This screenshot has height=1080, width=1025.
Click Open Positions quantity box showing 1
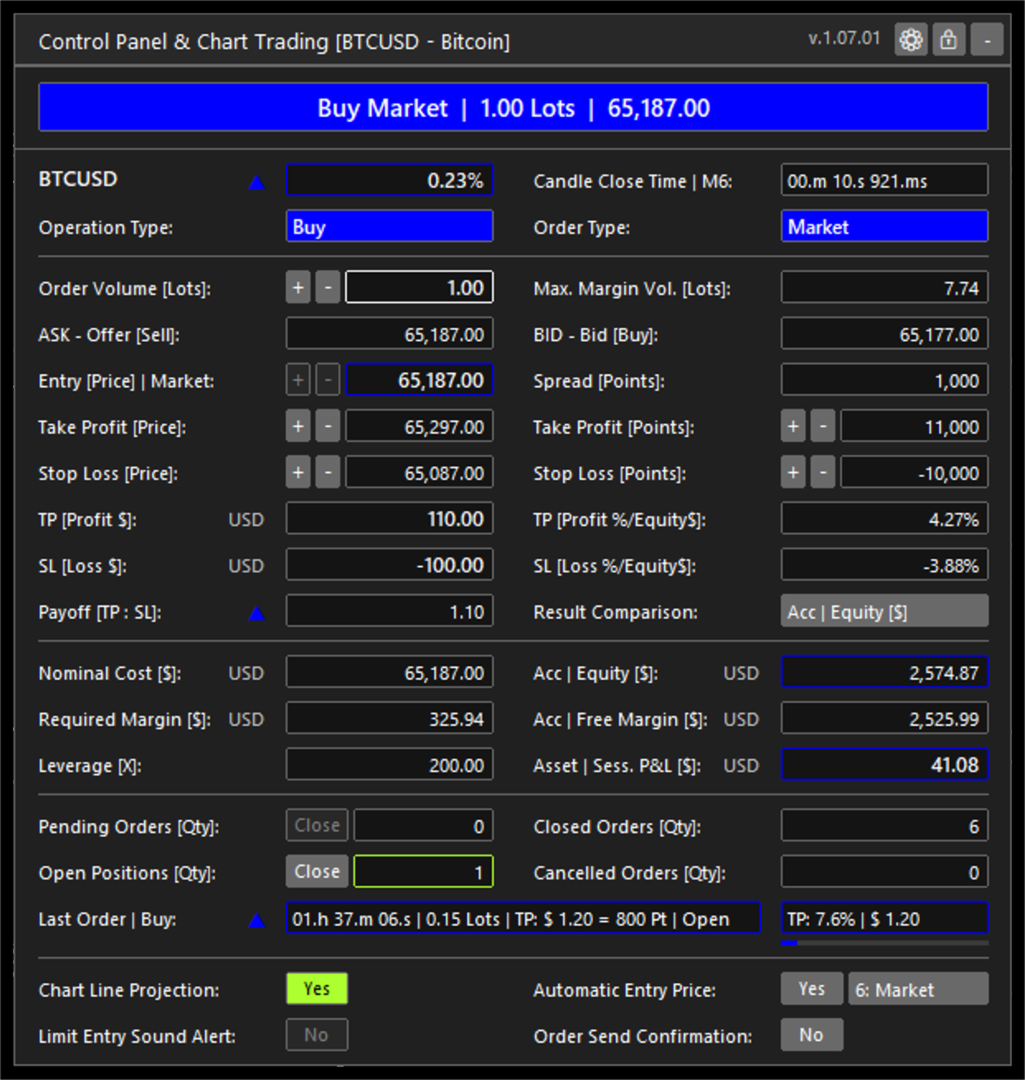point(423,871)
